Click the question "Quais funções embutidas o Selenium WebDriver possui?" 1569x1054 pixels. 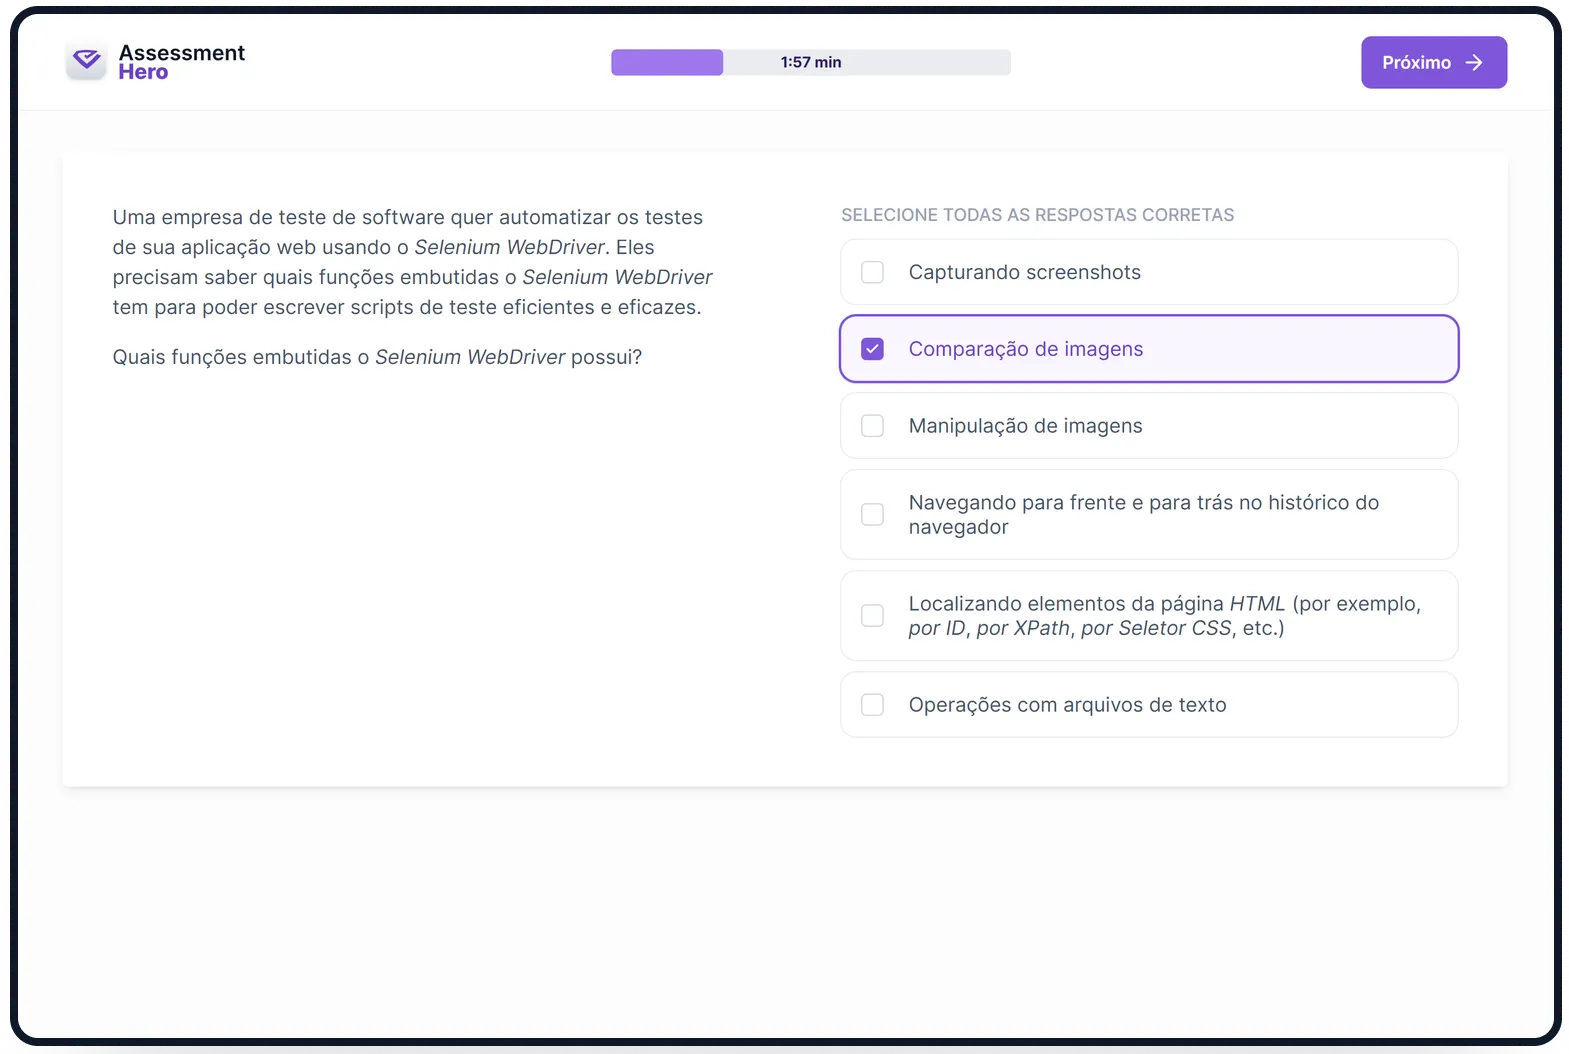(x=377, y=357)
